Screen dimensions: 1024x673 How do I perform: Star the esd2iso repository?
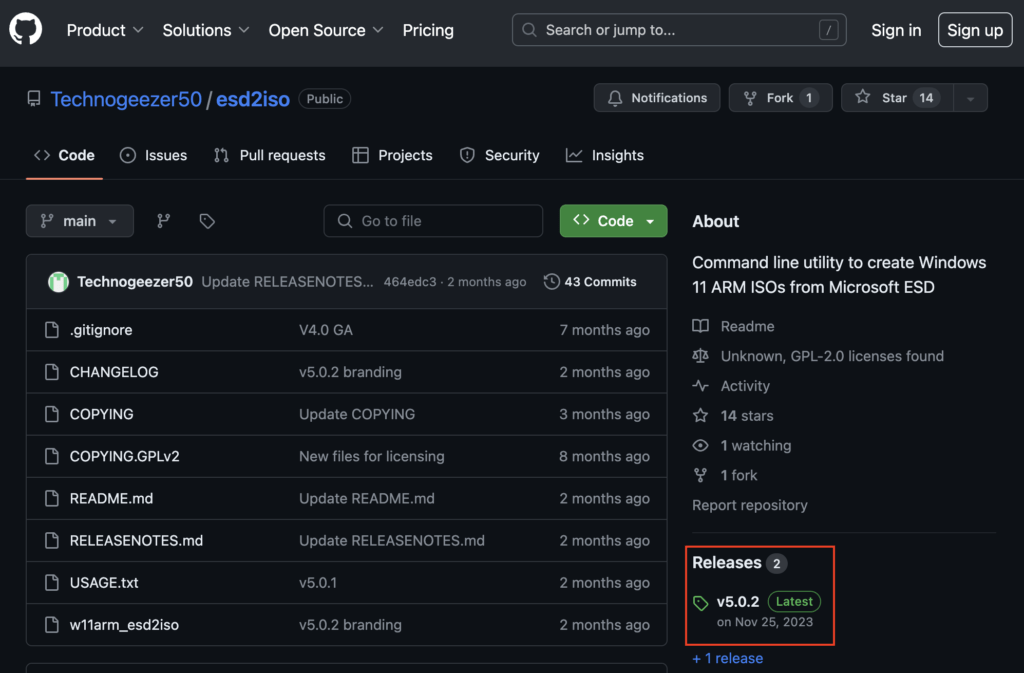(893, 98)
